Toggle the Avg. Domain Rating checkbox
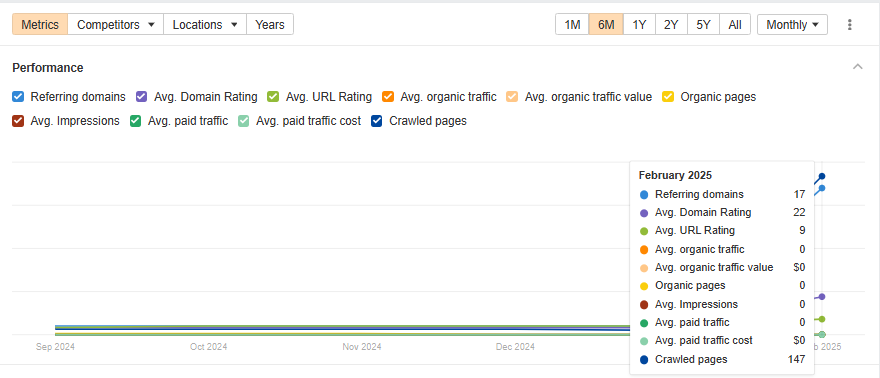 coord(141,96)
